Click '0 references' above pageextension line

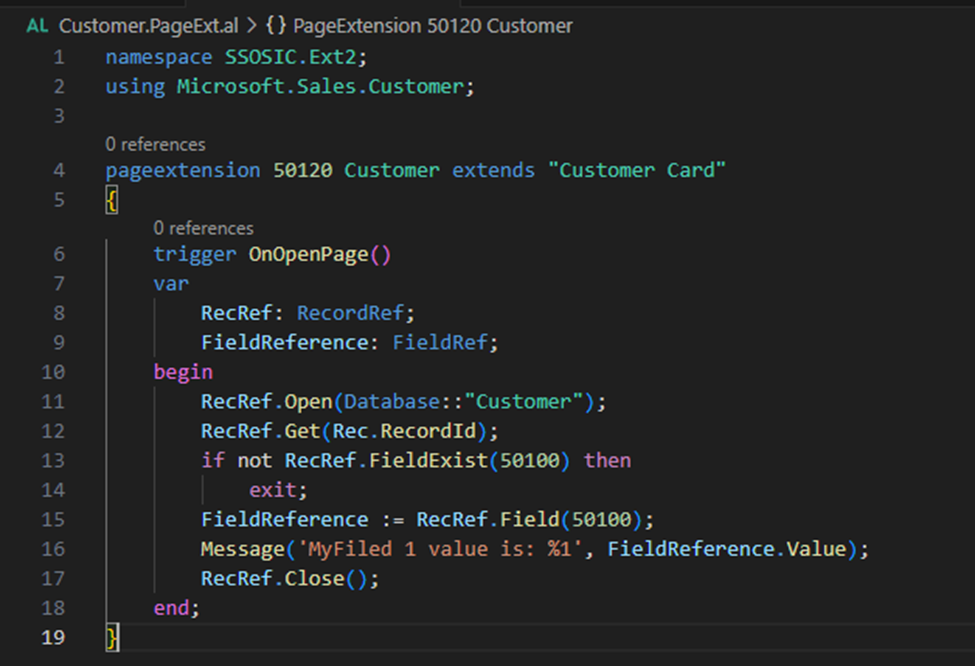(155, 144)
